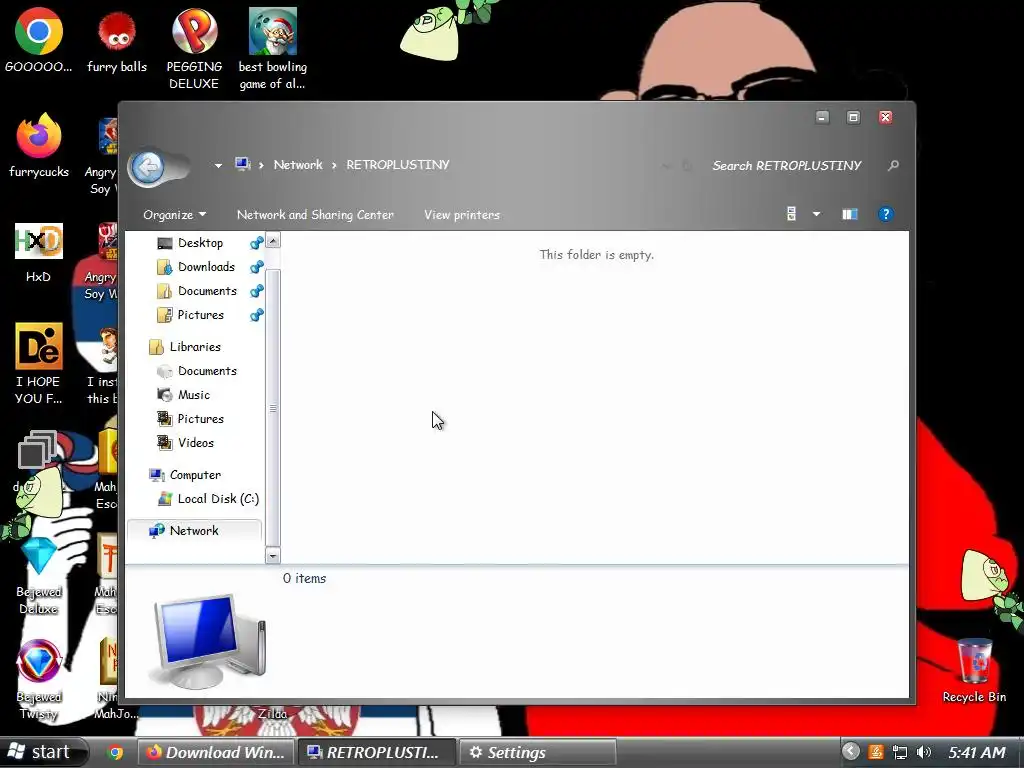Open the best bowling game desktop icon

coord(272,49)
